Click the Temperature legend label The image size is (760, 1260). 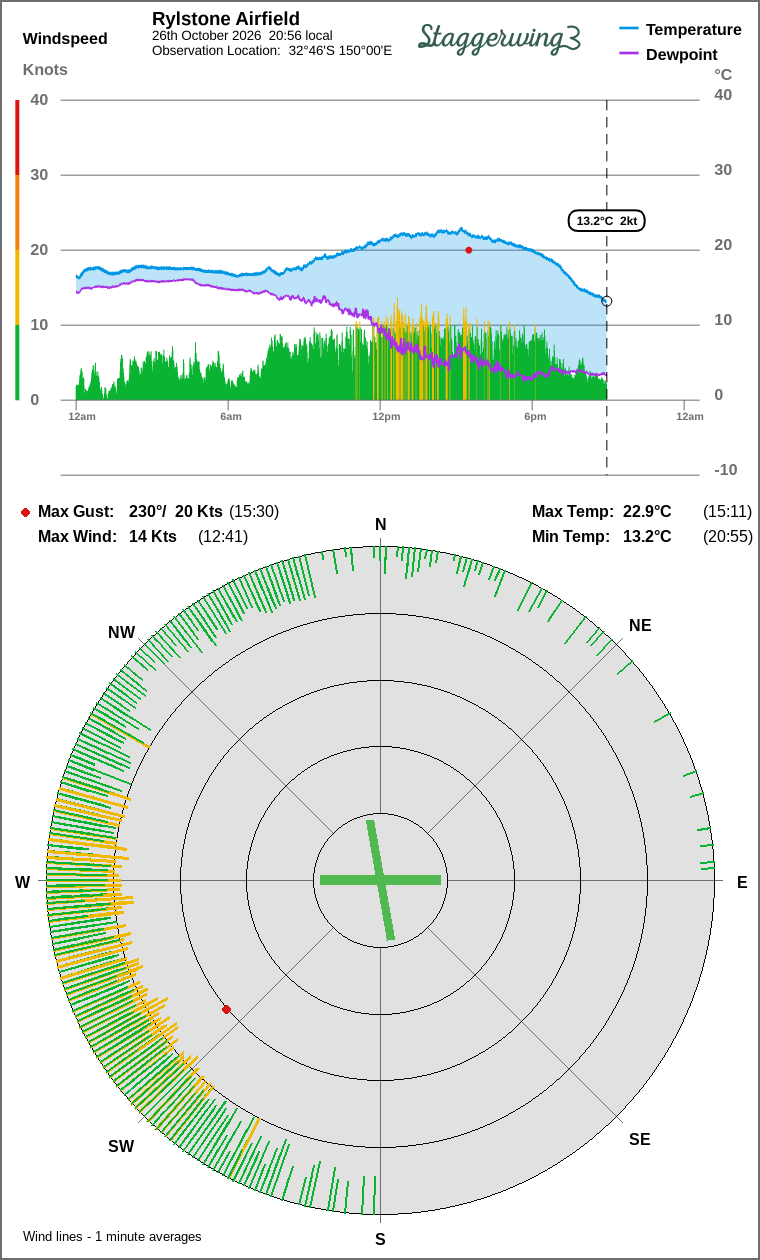tap(694, 29)
